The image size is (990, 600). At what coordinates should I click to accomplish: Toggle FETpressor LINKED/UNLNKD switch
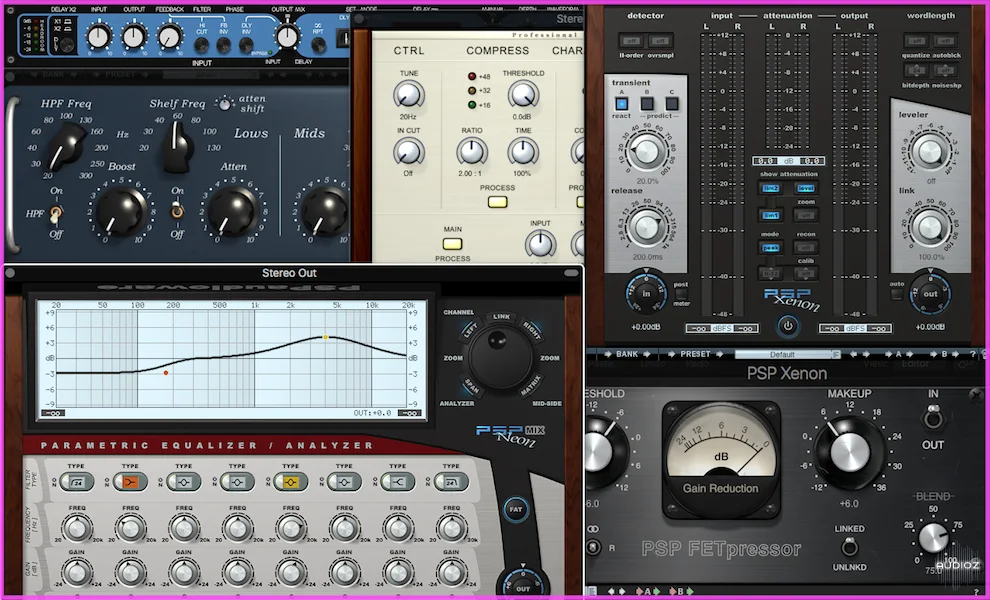pyautogui.click(x=850, y=546)
